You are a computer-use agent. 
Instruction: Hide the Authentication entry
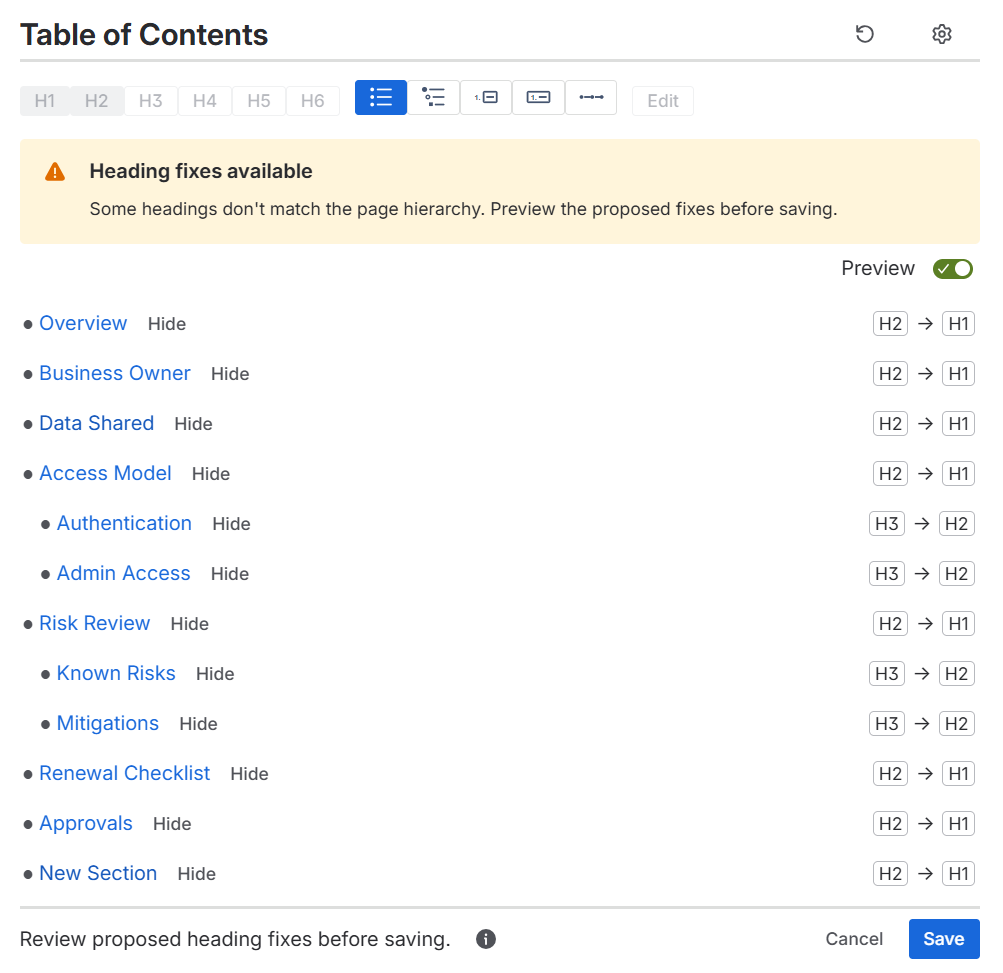coord(232,523)
